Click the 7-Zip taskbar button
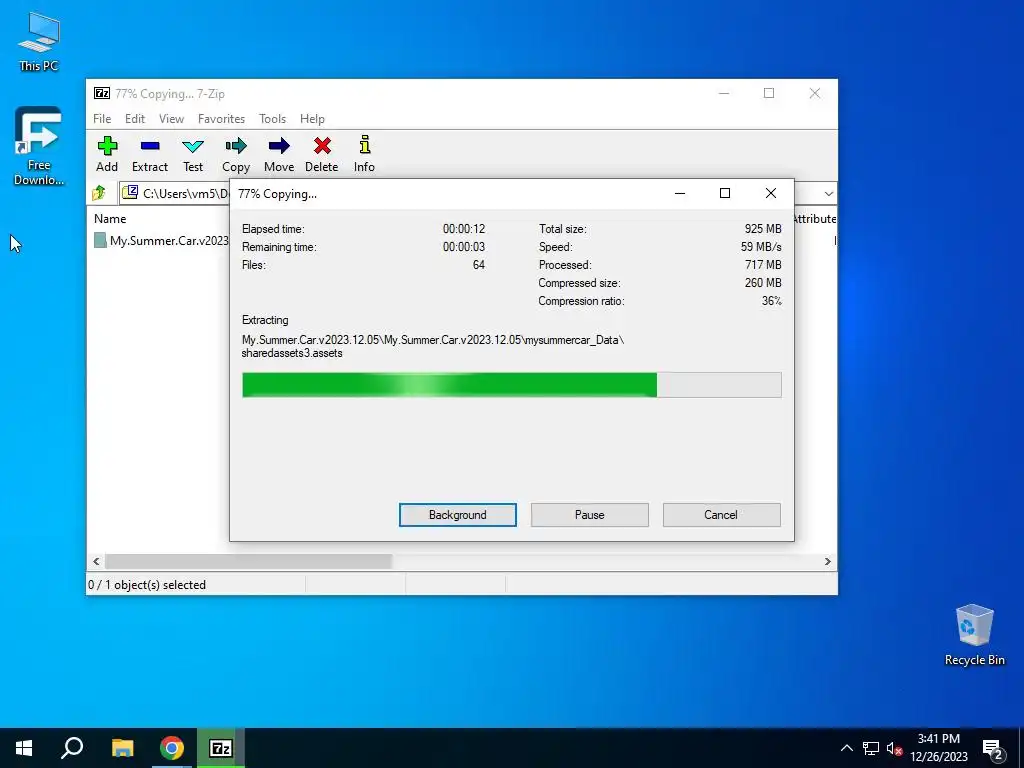Screen dimensions: 1024x768 (221, 748)
